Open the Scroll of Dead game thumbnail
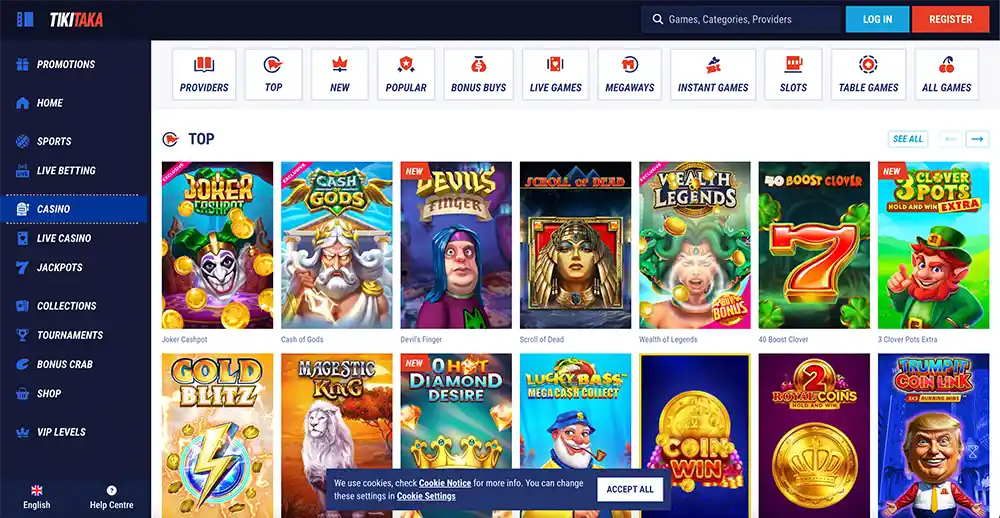 tap(575, 245)
